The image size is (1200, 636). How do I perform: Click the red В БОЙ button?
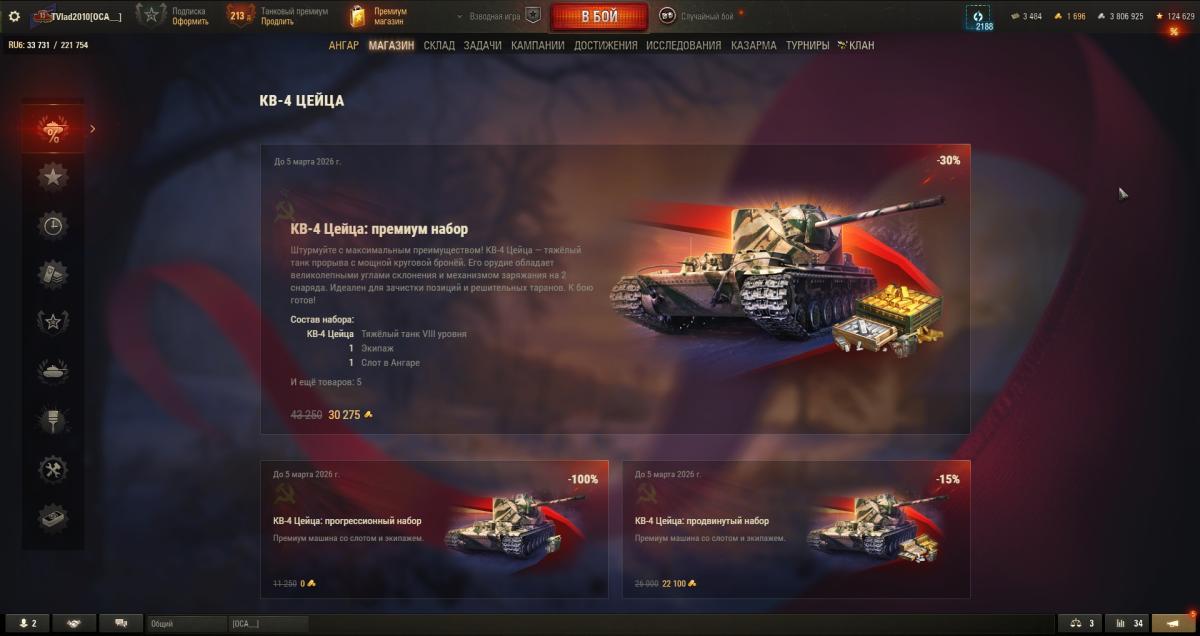(x=599, y=17)
